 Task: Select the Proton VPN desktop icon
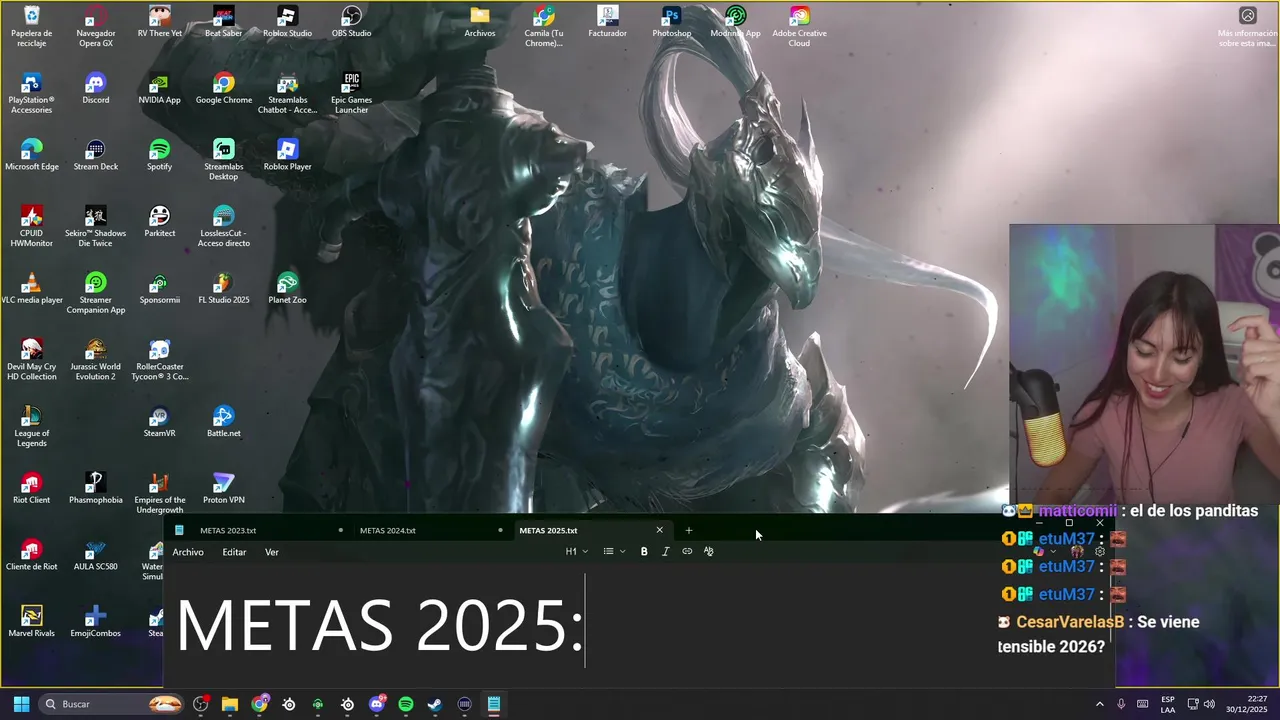[223, 488]
